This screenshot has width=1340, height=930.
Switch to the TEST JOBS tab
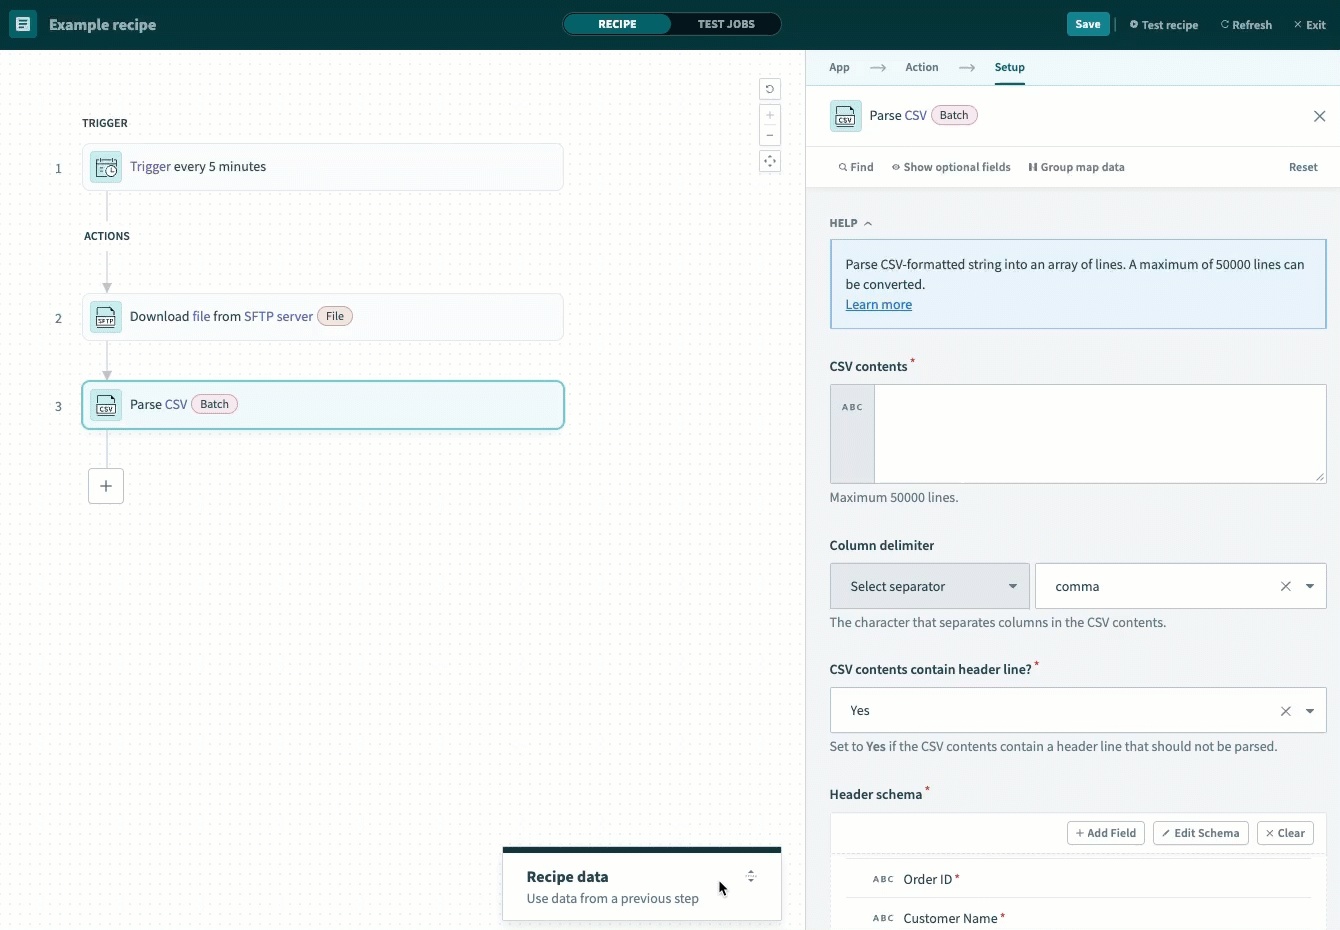(x=727, y=24)
